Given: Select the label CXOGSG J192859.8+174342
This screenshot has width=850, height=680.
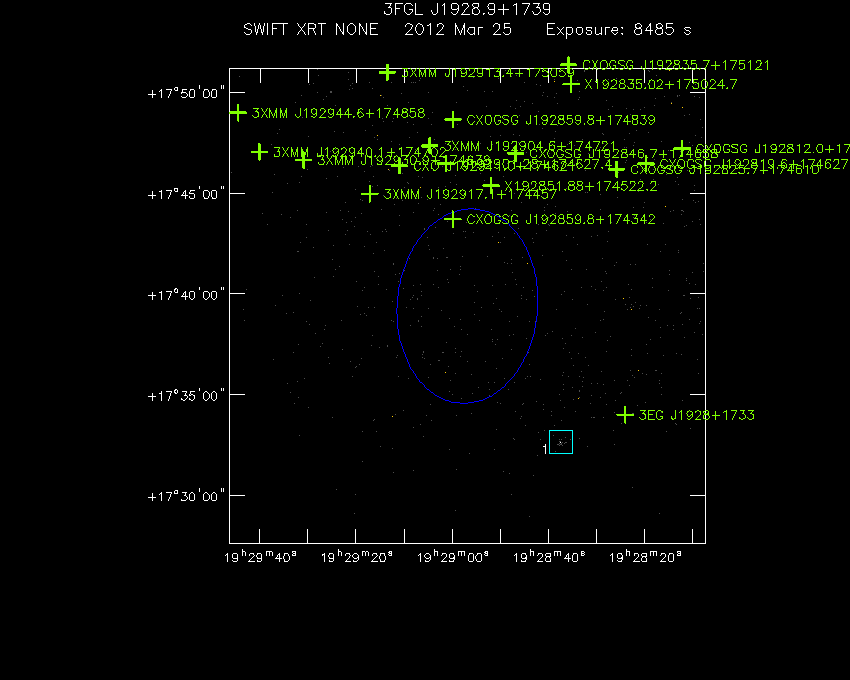Looking at the screenshot, I should [x=561, y=219].
